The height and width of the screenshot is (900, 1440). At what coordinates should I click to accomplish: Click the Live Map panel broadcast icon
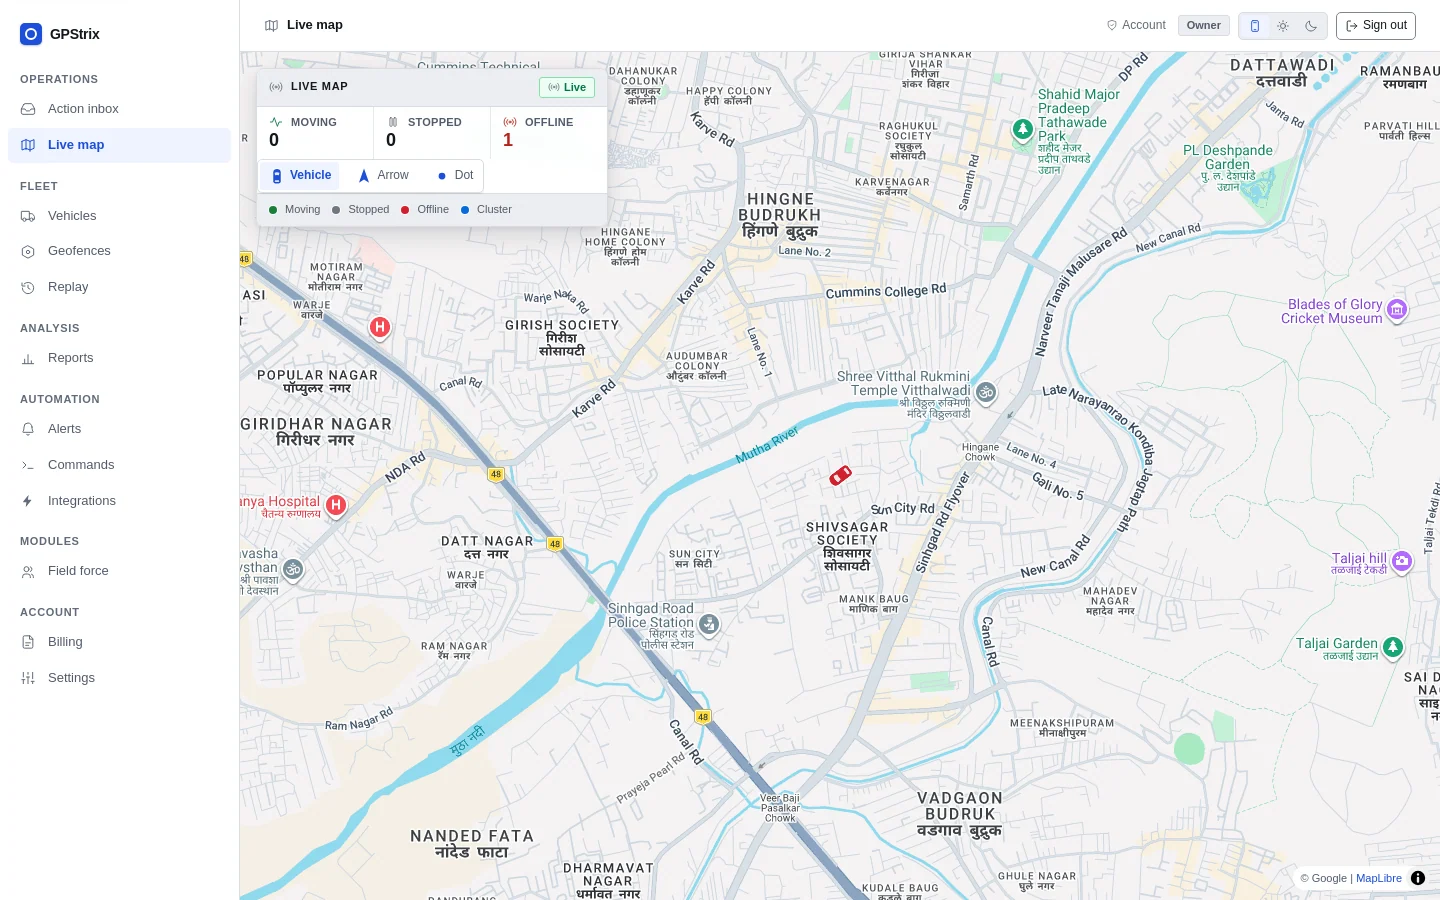(276, 87)
